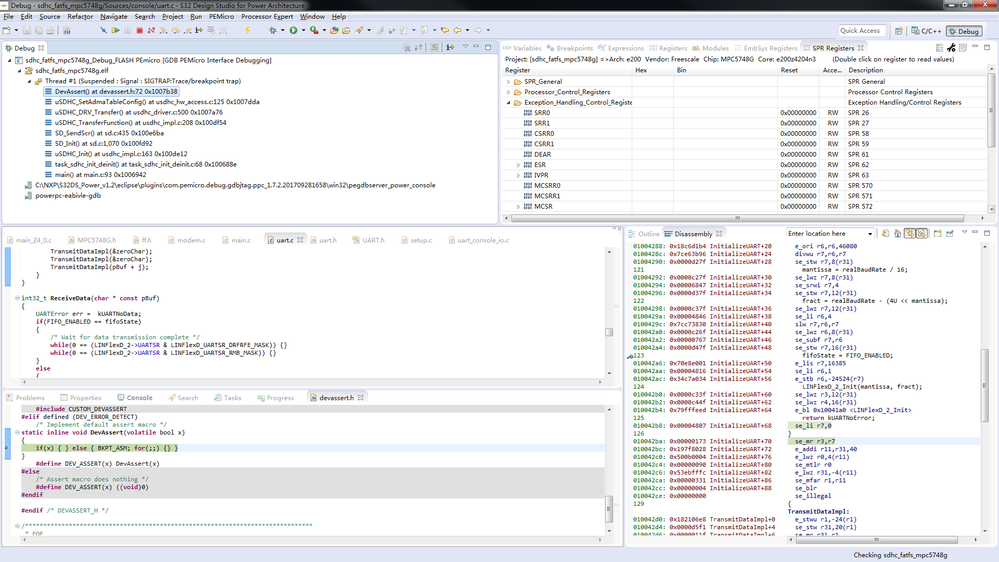This screenshot has height=562, width=999.
Task: Collapse Thread #1 in the Debug tree
Action: [29, 82]
